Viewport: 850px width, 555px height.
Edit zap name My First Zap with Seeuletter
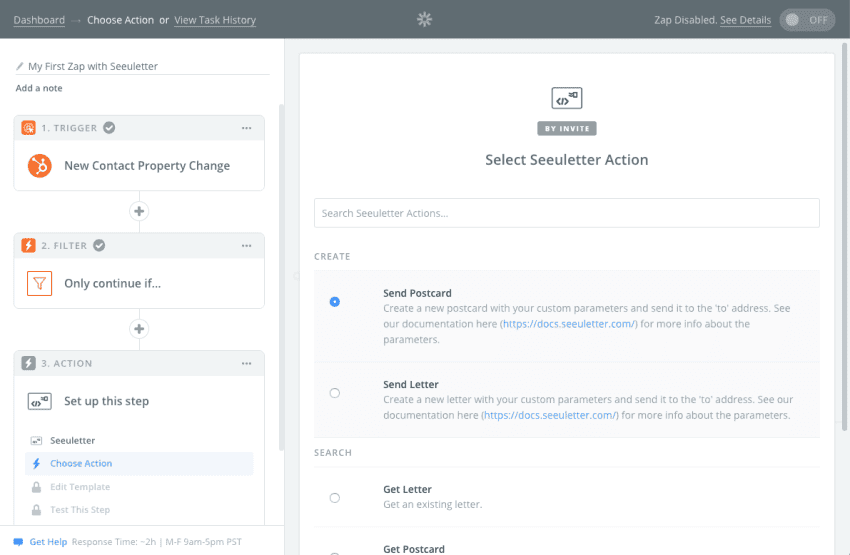click(x=93, y=66)
